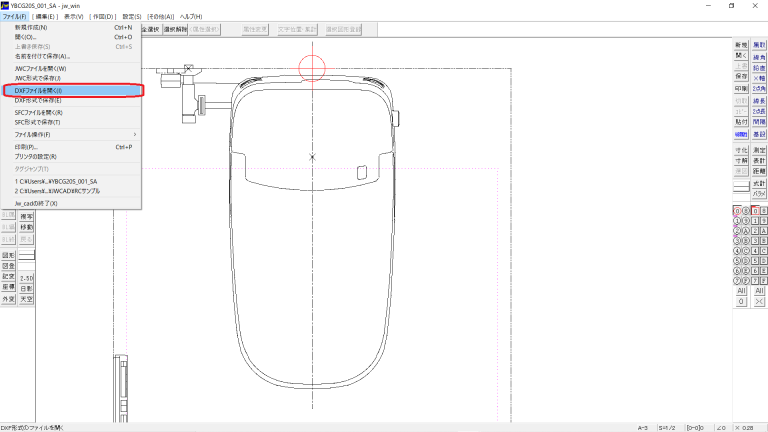768x432 pixels.
Task: Select the 座標 tool button
Action: click(x=8, y=287)
